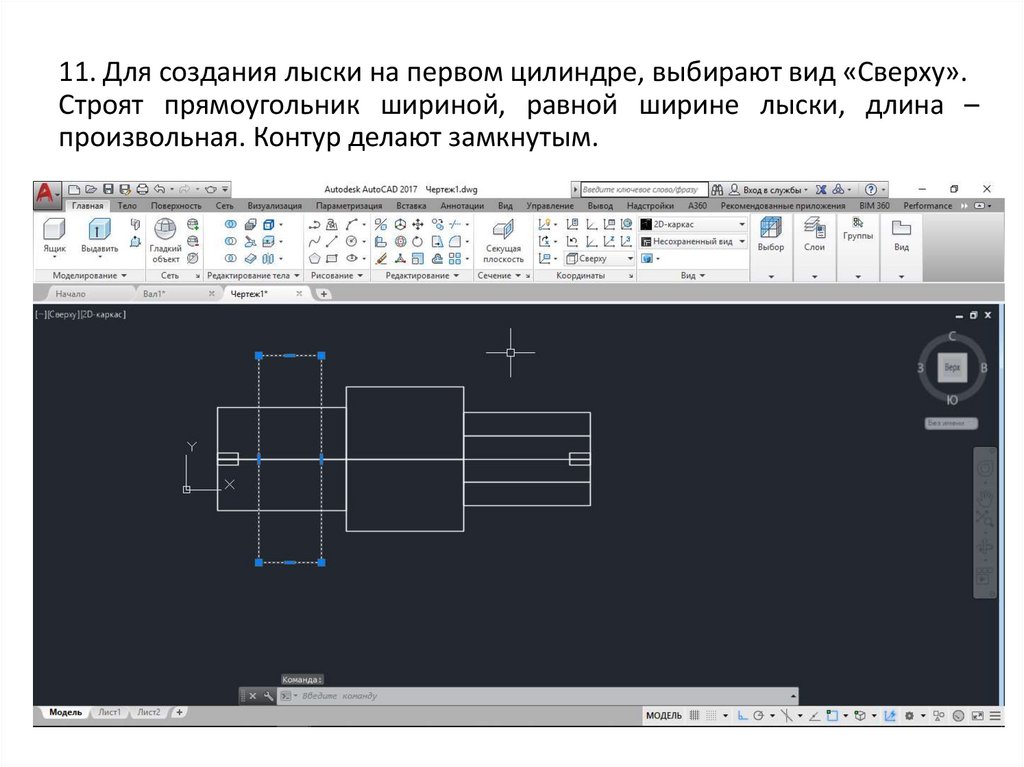Switch to the Вал1 drawing tab

click(x=153, y=294)
